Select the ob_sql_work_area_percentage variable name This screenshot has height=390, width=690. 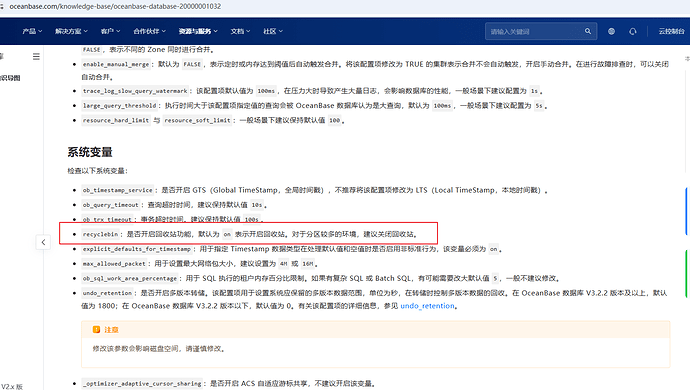(x=130, y=278)
